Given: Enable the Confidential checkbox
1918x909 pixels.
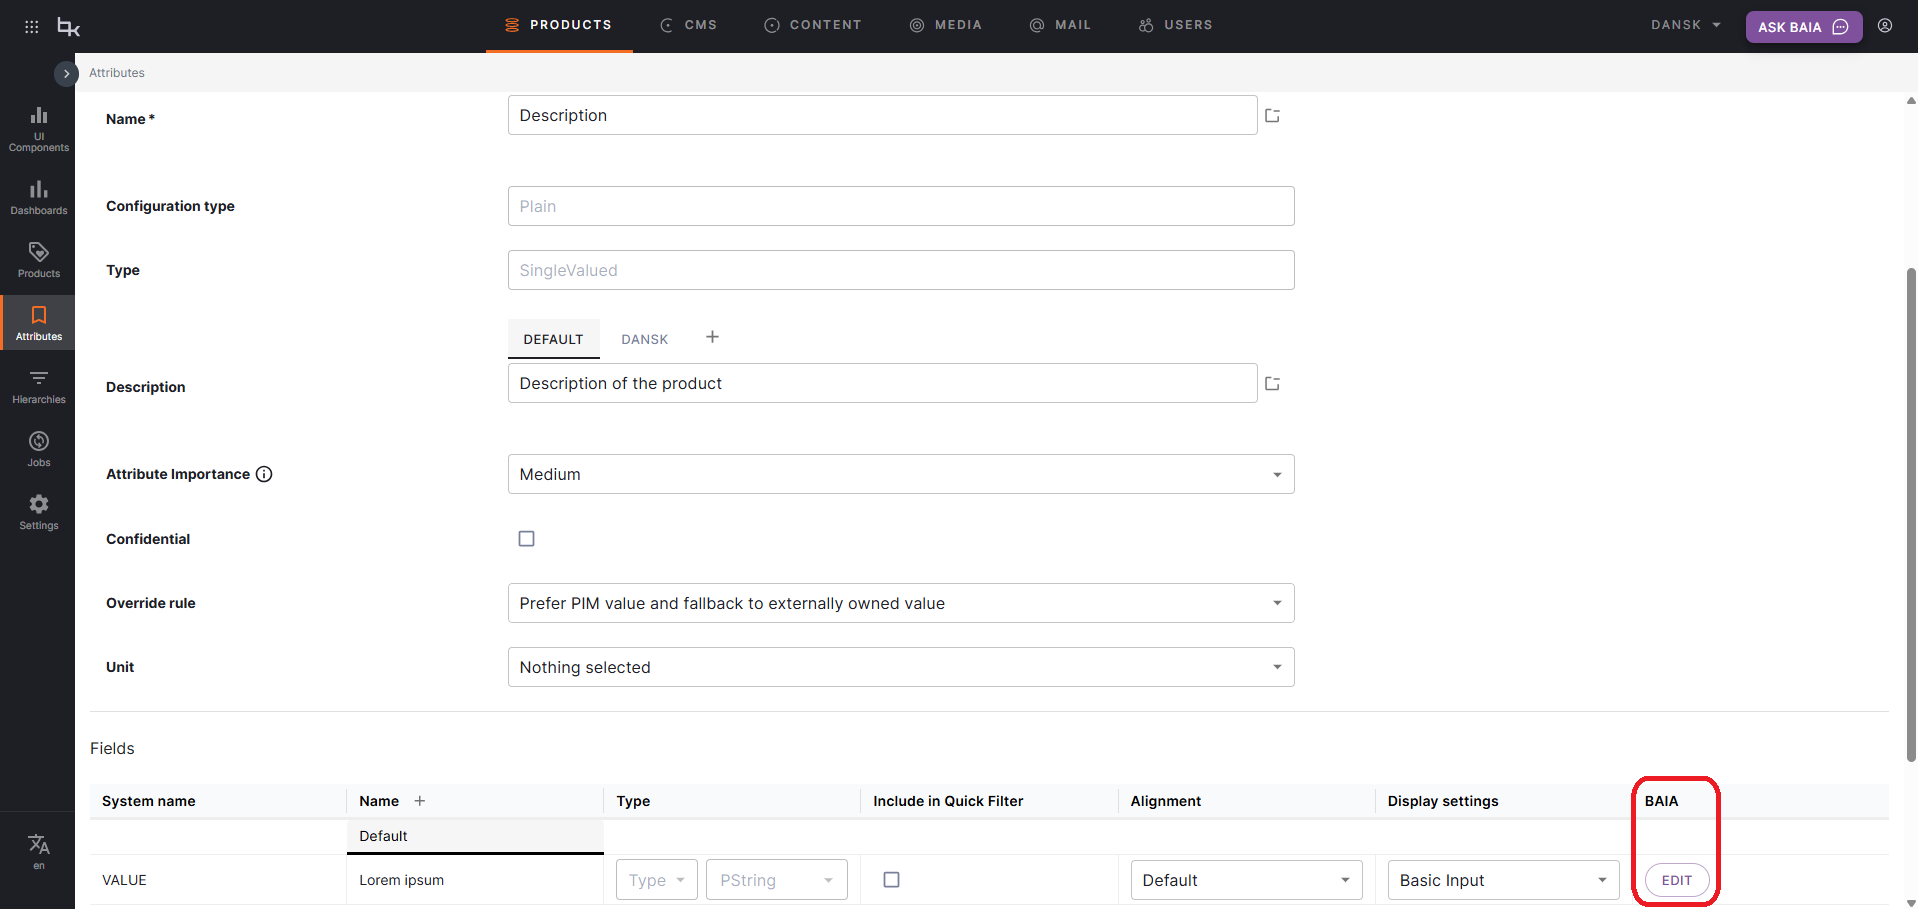Looking at the screenshot, I should tap(527, 539).
